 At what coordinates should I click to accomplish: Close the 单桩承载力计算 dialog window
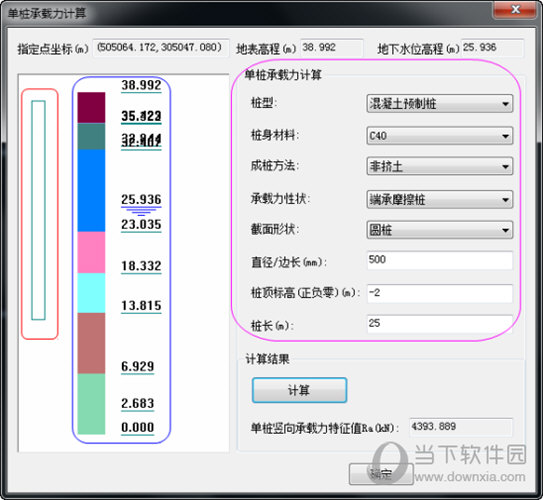(515, 9)
